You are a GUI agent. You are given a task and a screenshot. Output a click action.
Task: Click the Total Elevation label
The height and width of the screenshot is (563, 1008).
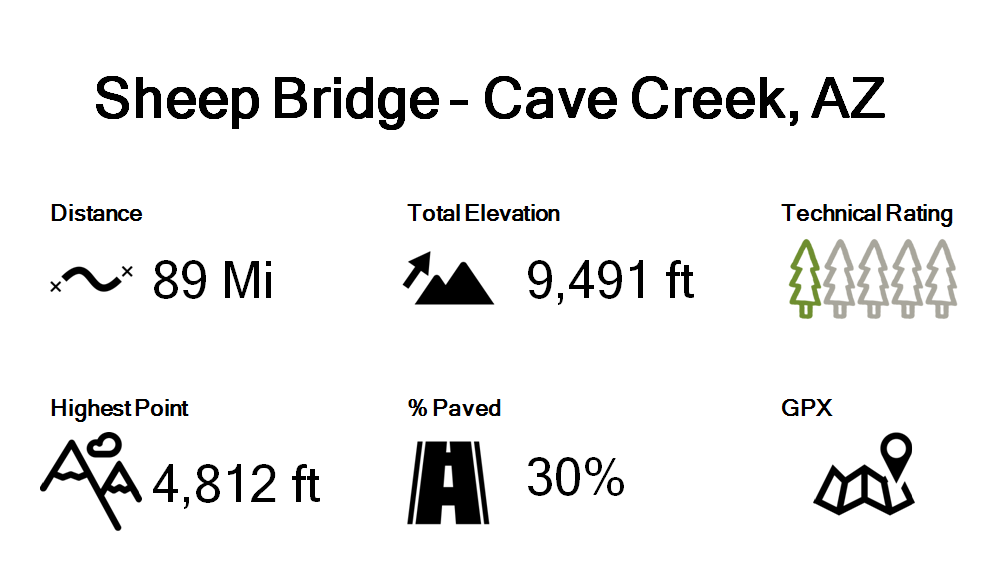483,213
